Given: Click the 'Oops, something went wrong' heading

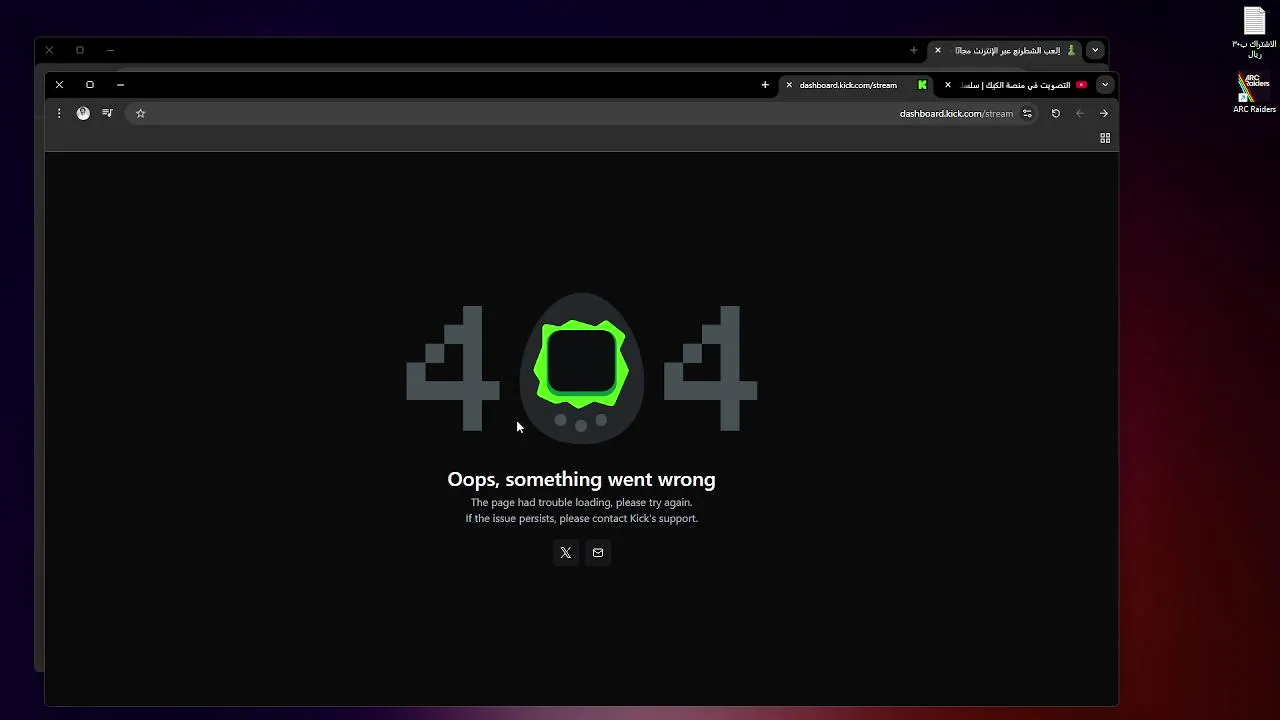Looking at the screenshot, I should tap(581, 479).
